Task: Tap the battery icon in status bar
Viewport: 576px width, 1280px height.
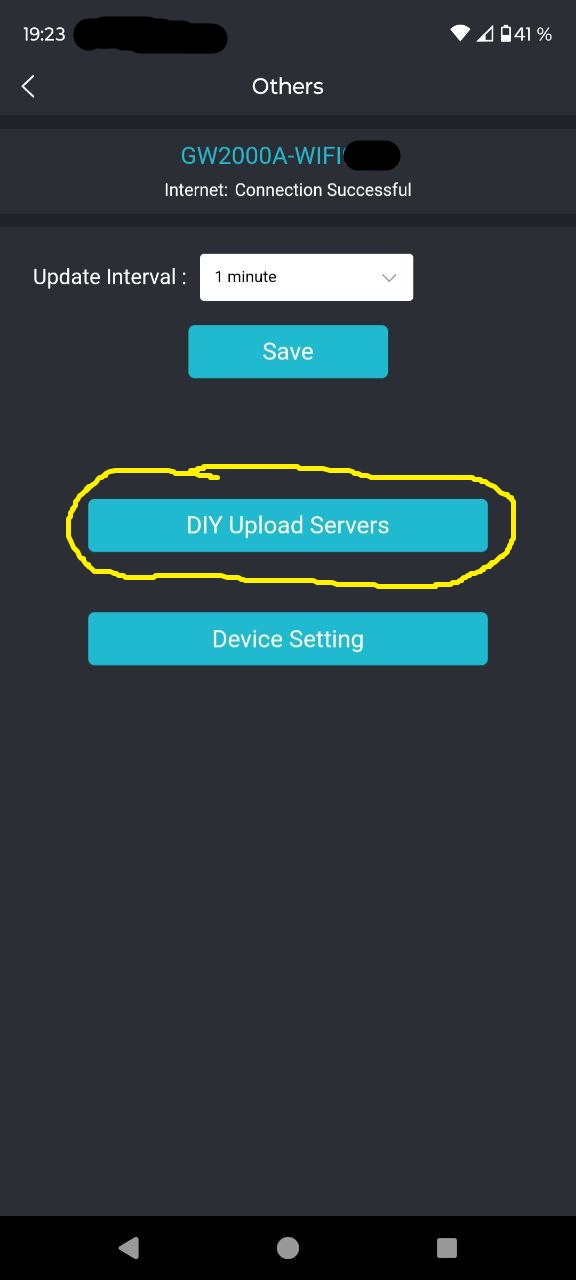Action: pos(506,34)
